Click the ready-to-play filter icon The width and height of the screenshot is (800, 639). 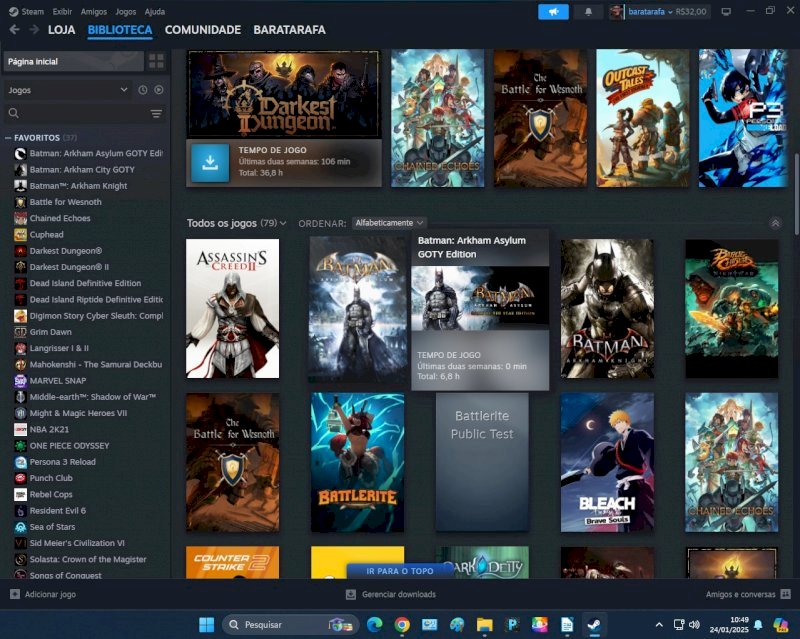click(159, 90)
